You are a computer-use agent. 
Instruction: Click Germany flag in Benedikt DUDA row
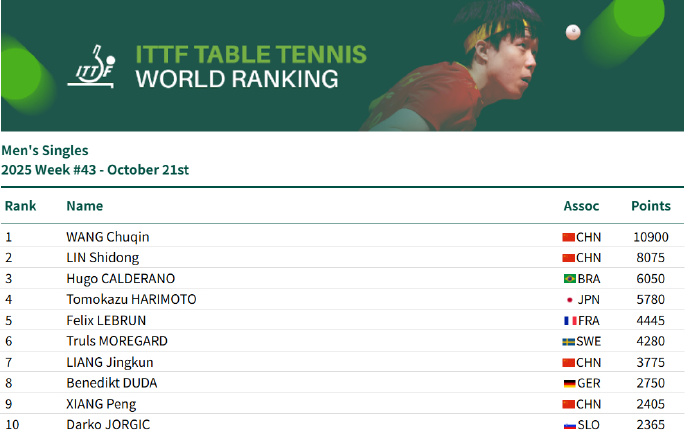(x=569, y=383)
